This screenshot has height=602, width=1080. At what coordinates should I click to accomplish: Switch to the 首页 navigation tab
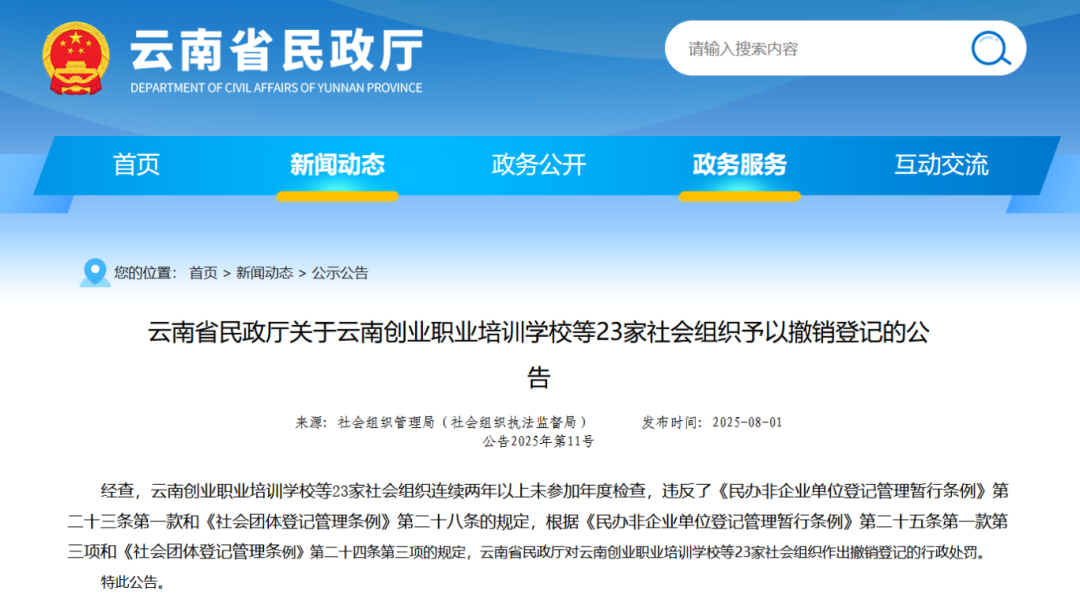coord(136,164)
